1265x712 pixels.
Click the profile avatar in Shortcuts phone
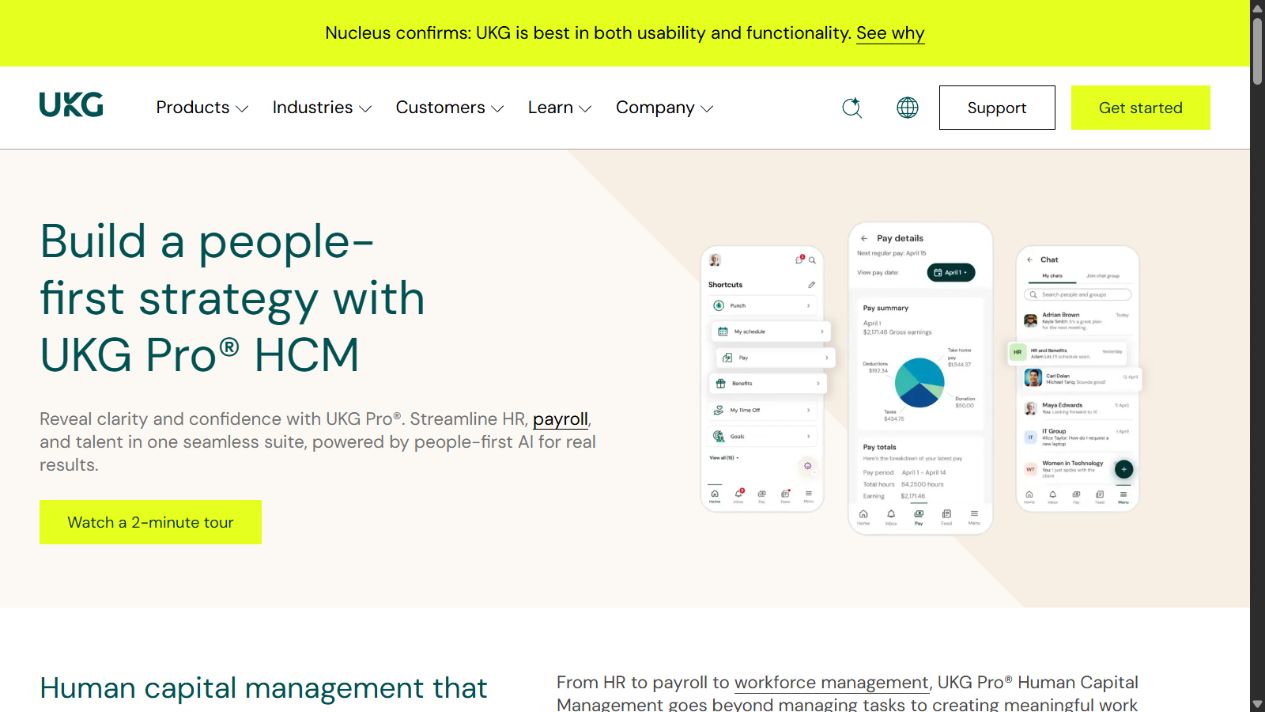click(x=715, y=260)
